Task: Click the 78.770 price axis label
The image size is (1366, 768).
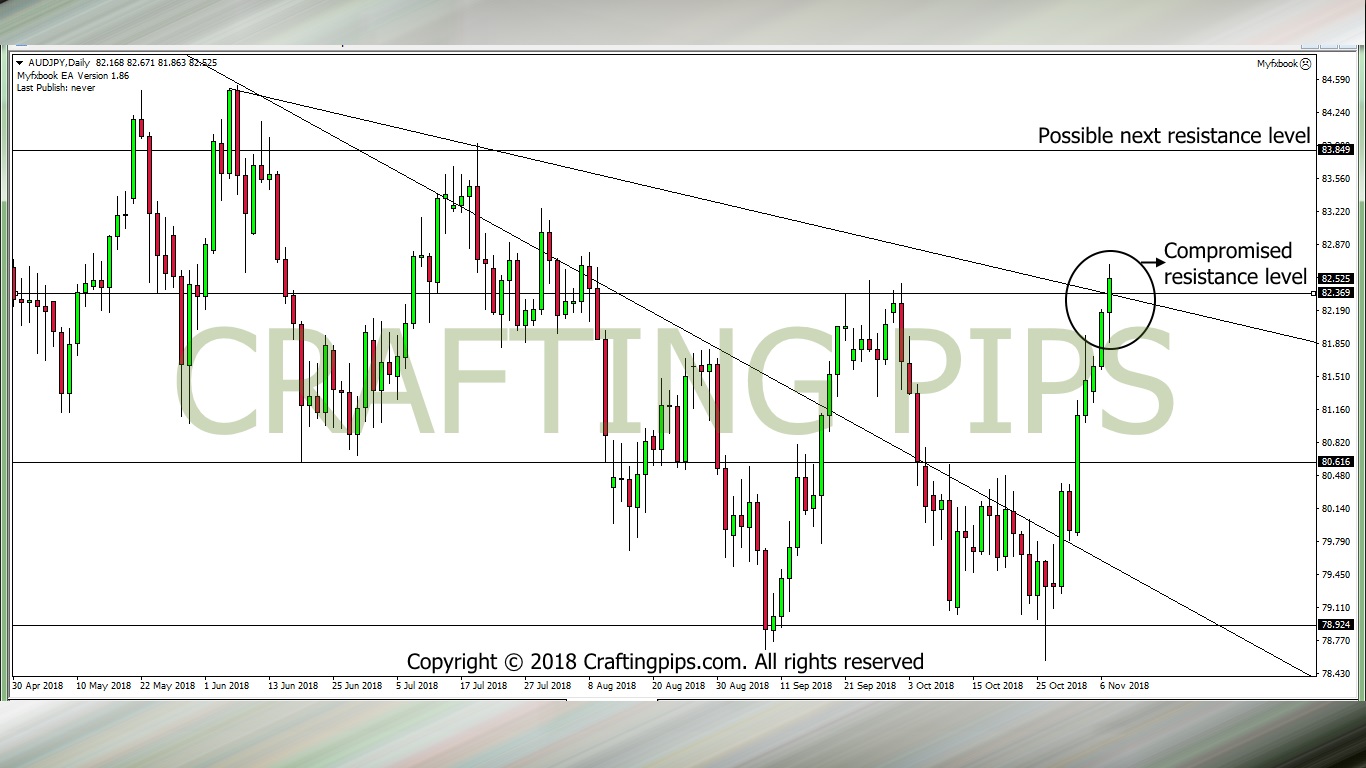Action: click(x=1336, y=641)
